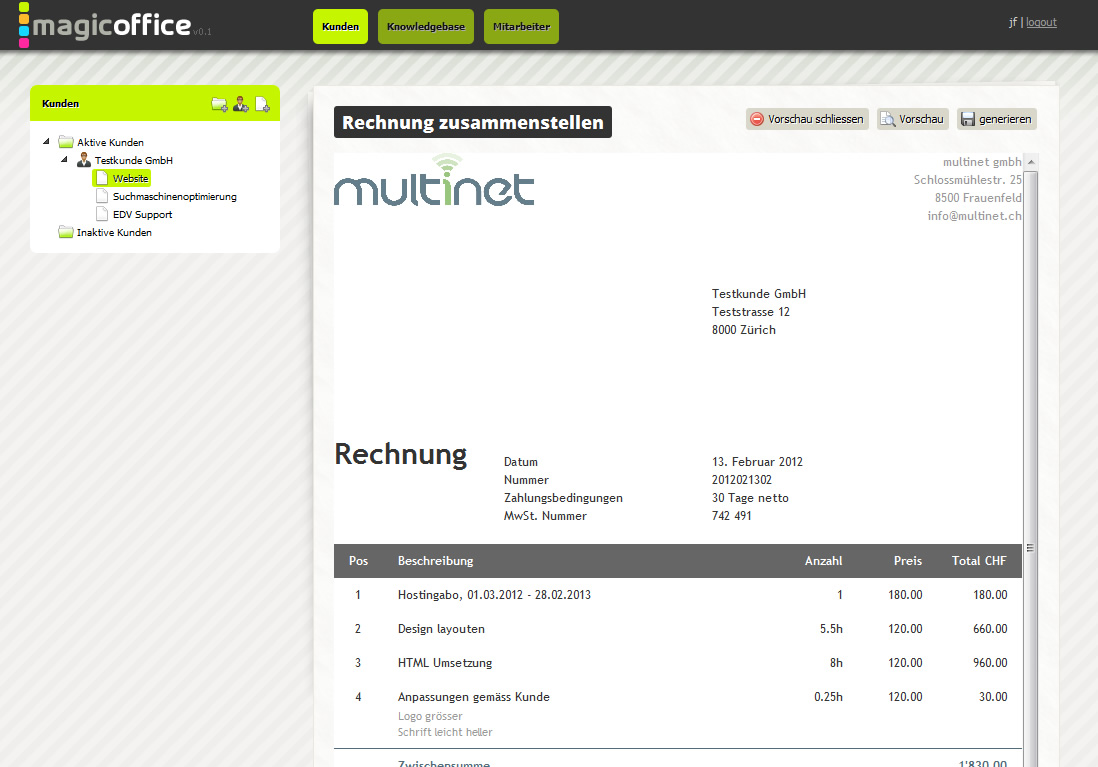Click the add customer person icon

click(241, 104)
